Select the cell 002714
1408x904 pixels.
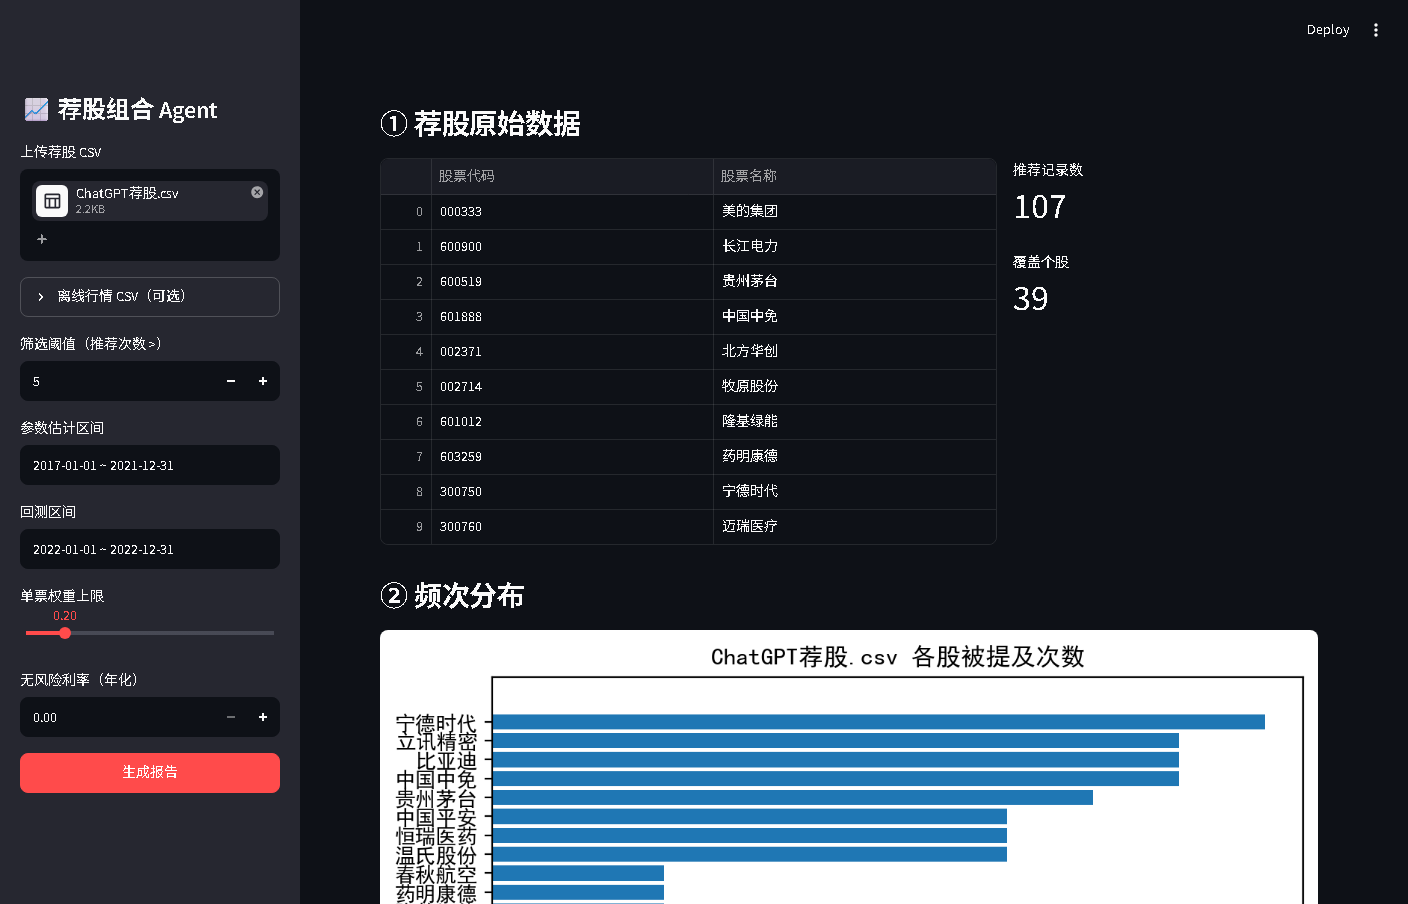572,387
